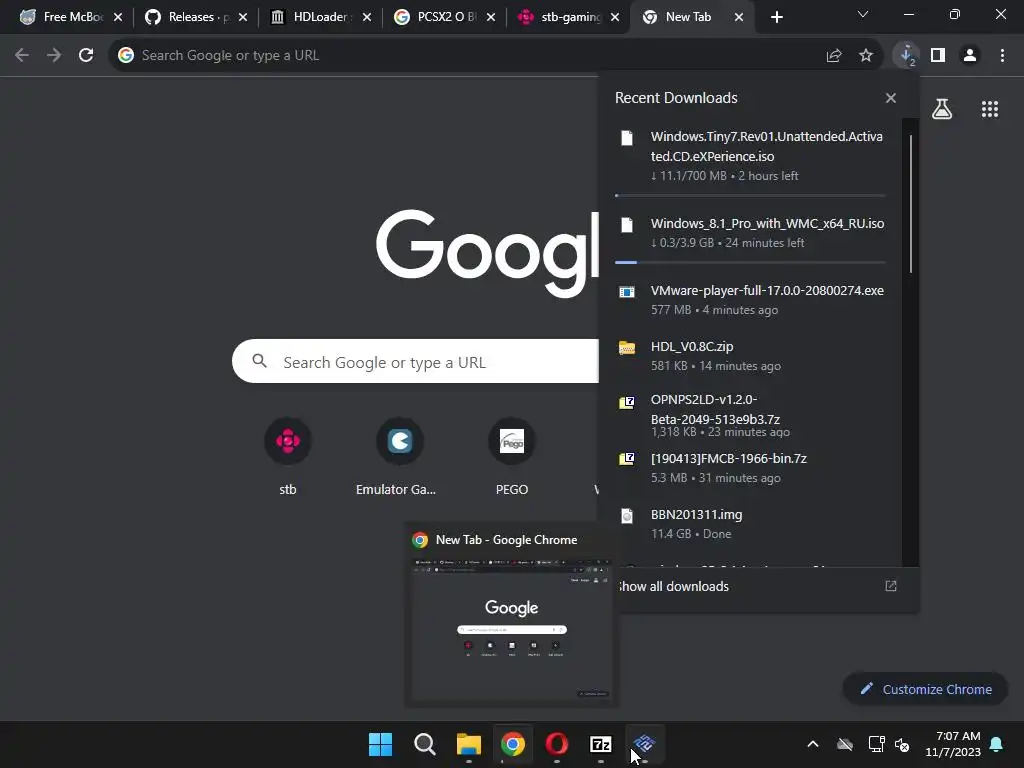Click the magnifier icon in Google search box

[259, 361]
